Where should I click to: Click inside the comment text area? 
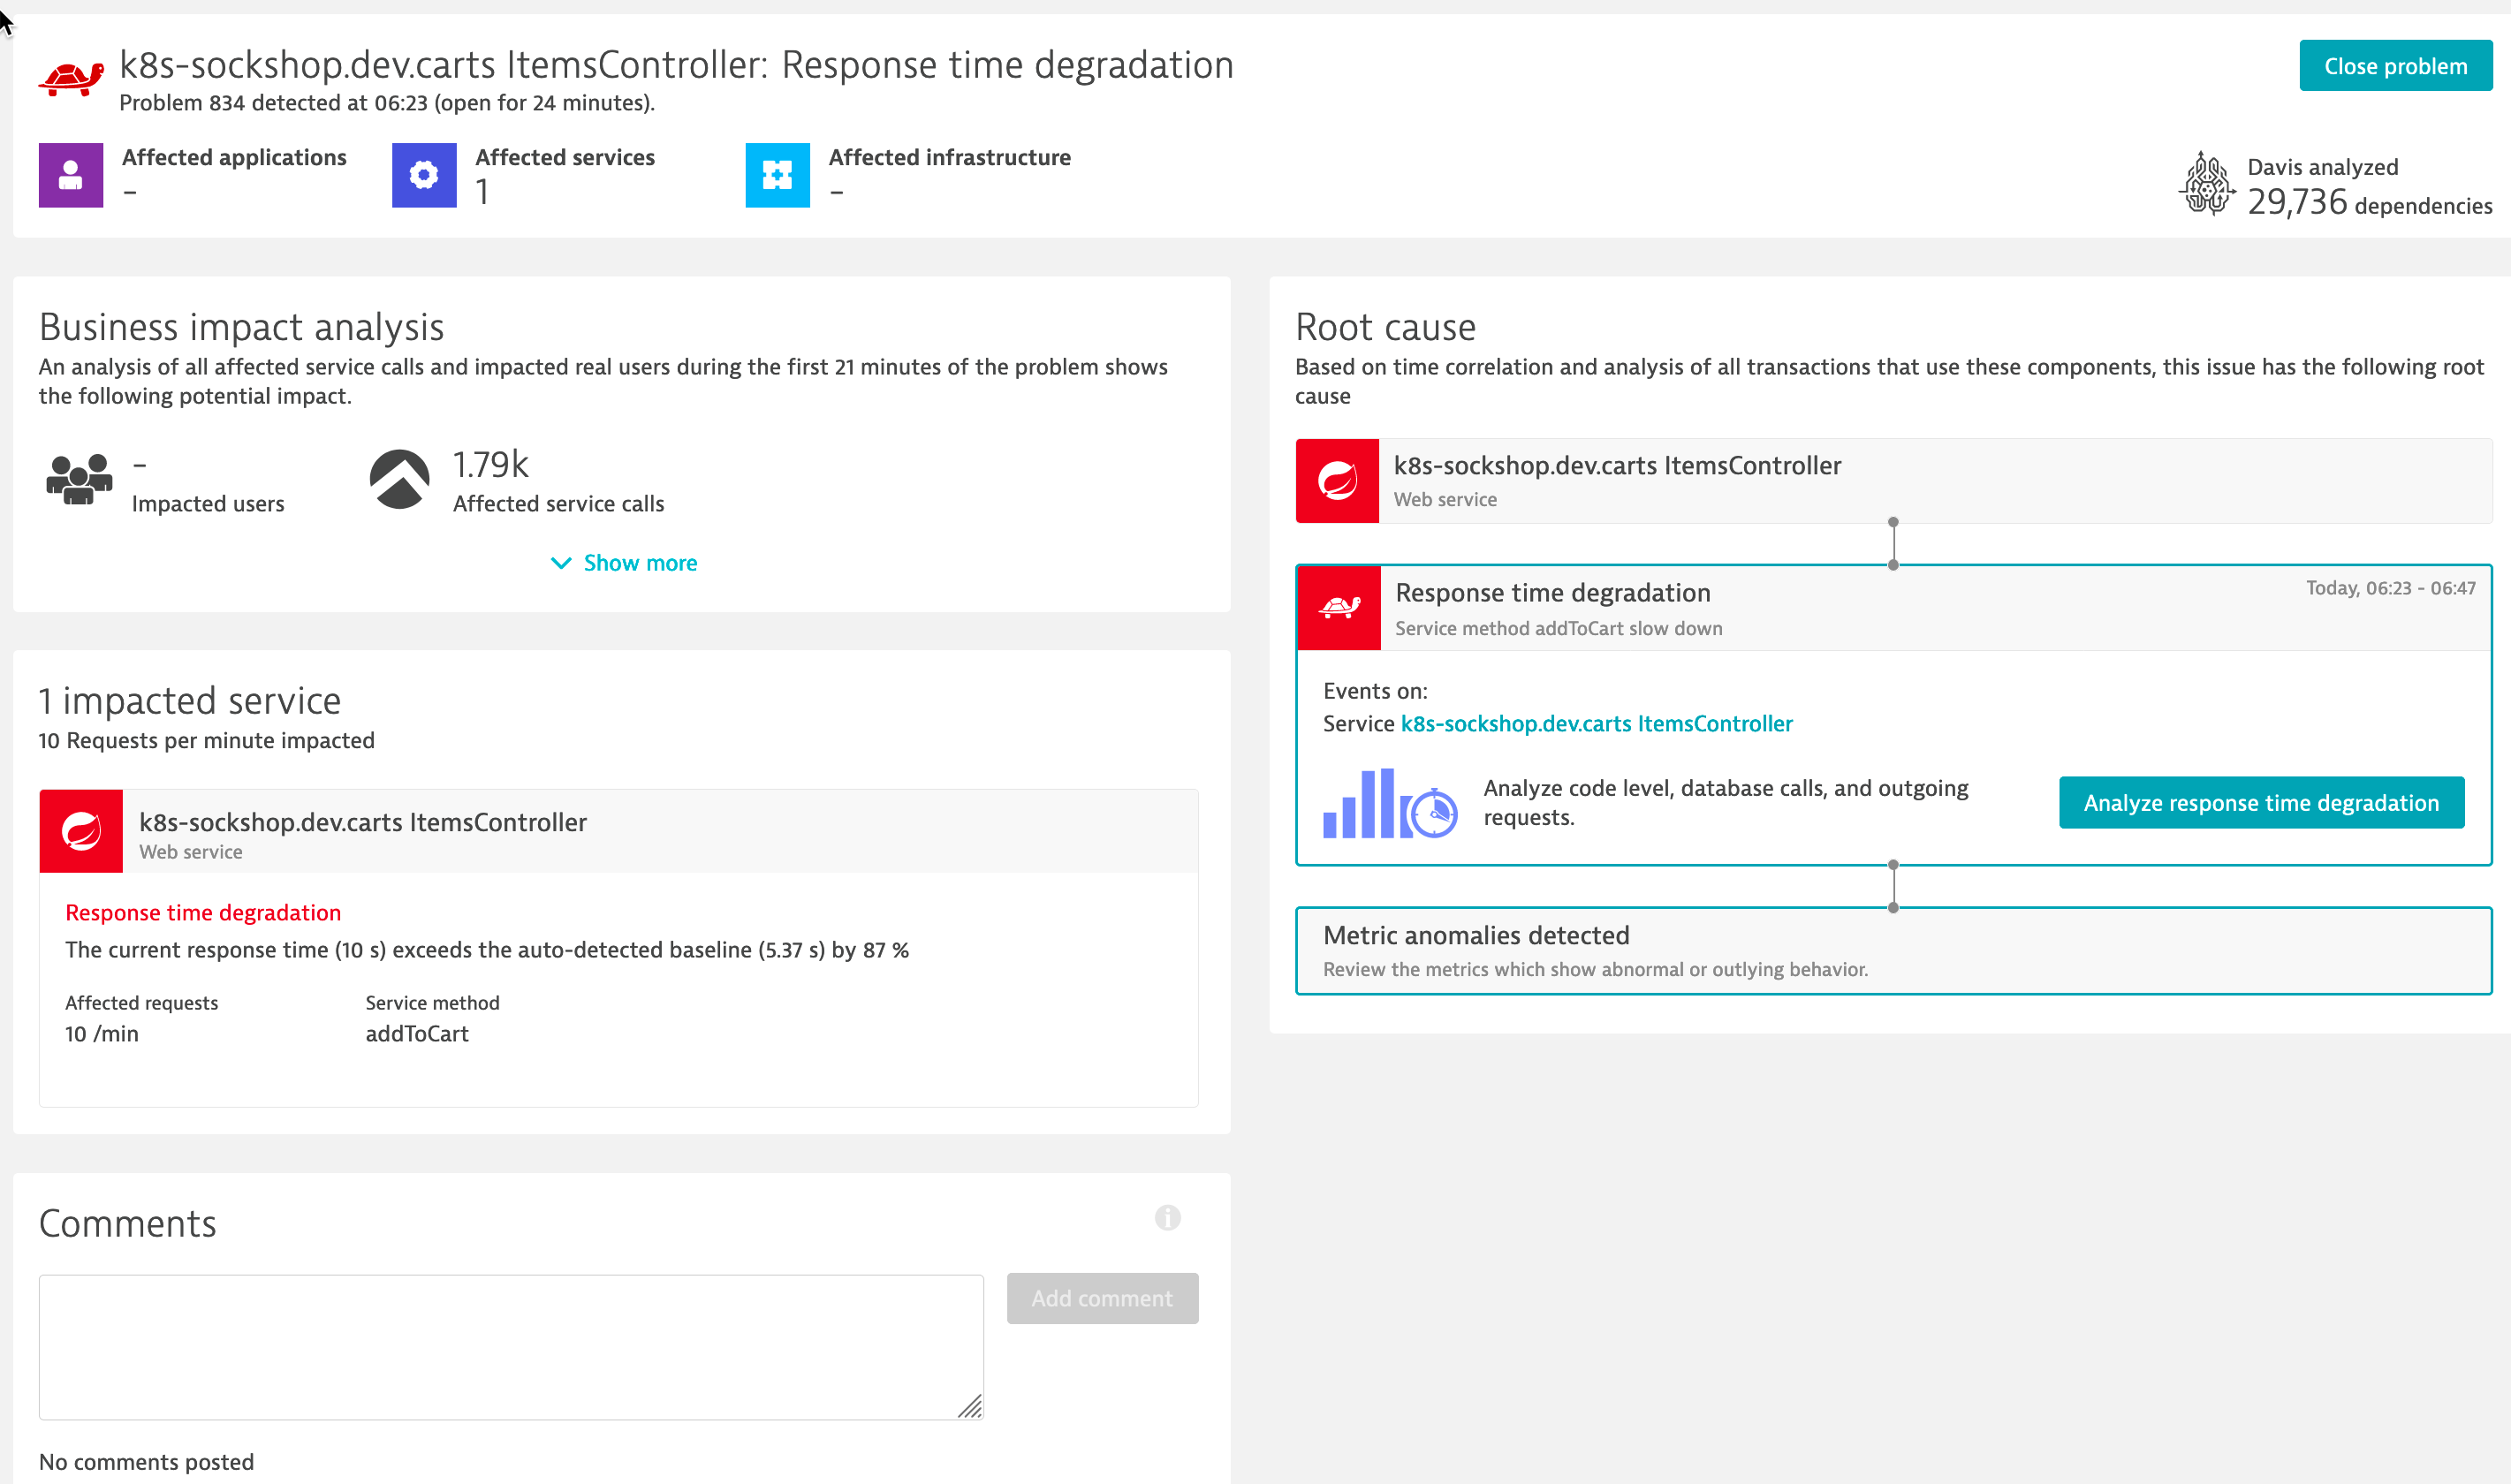(511, 1347)
